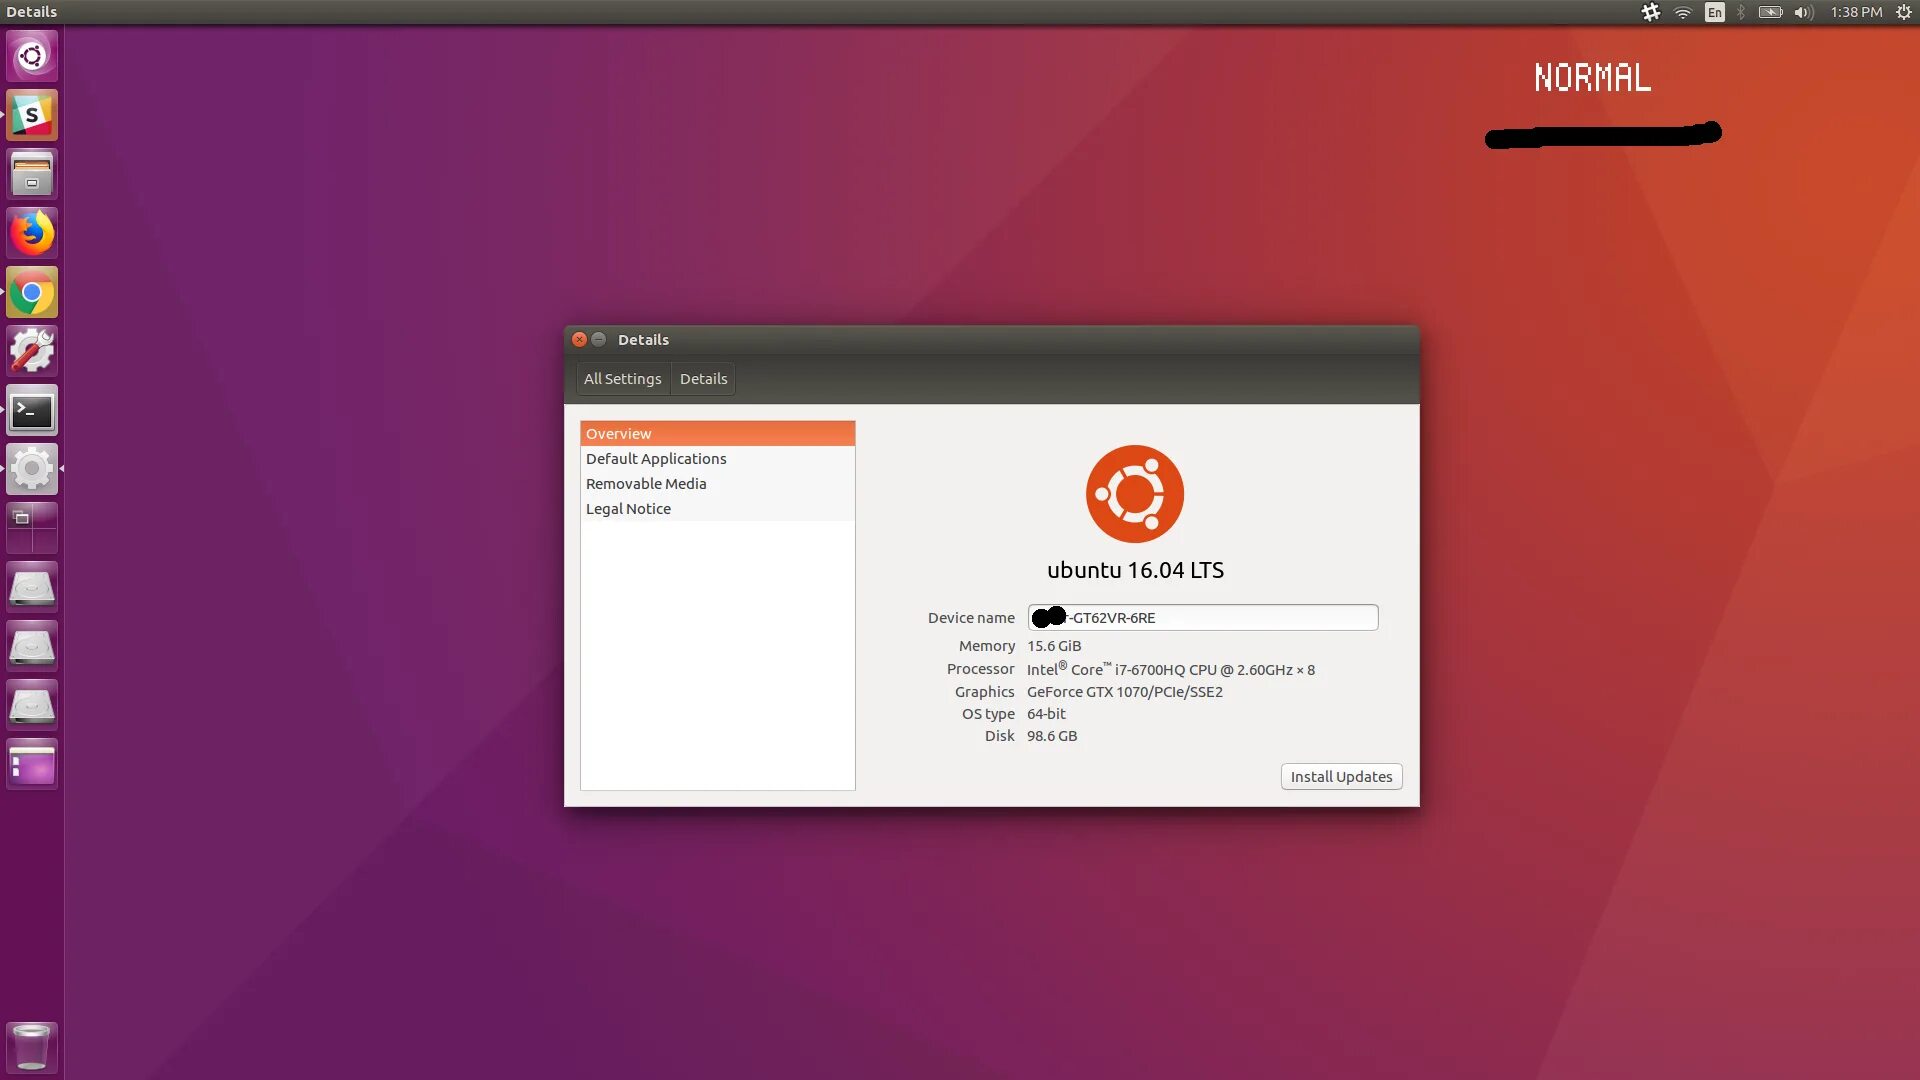
Task: Open the purple window app launcher icon
Action: pyautogui.click(x=32, y=764)
